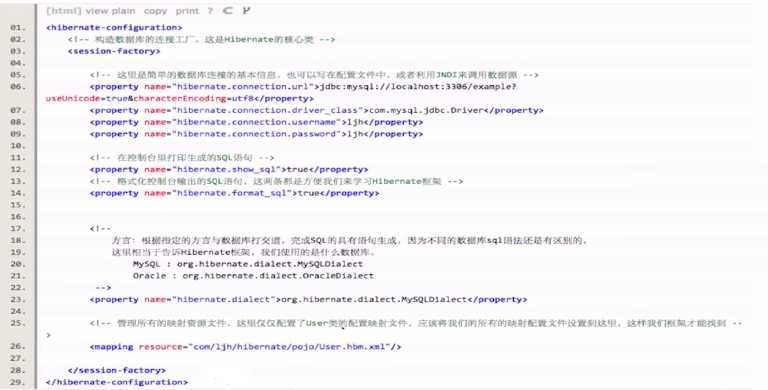The height and width of the screenshot is (390, 768).
Task: Click line number 06.
Action: pyautogui.click(x=18, y=87)
